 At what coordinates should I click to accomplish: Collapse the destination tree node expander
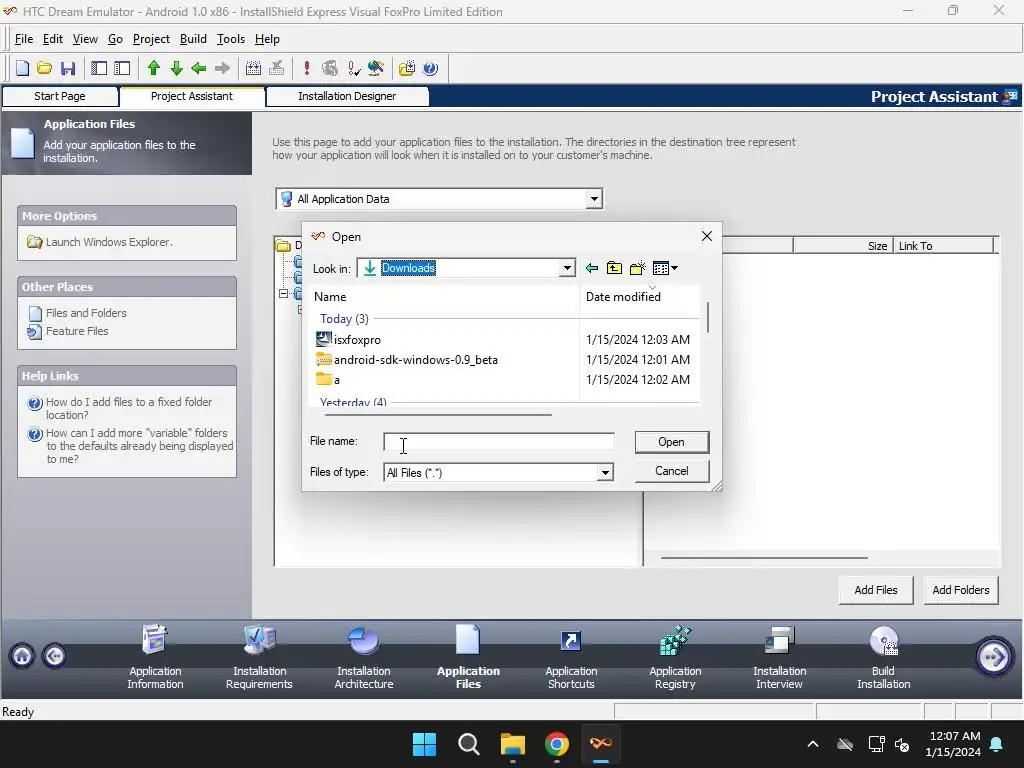point(283,294)
